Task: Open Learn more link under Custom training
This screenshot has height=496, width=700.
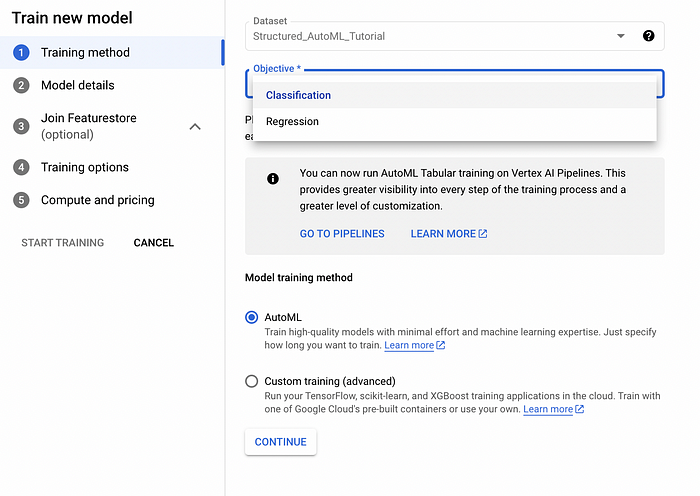Action: 548,409
